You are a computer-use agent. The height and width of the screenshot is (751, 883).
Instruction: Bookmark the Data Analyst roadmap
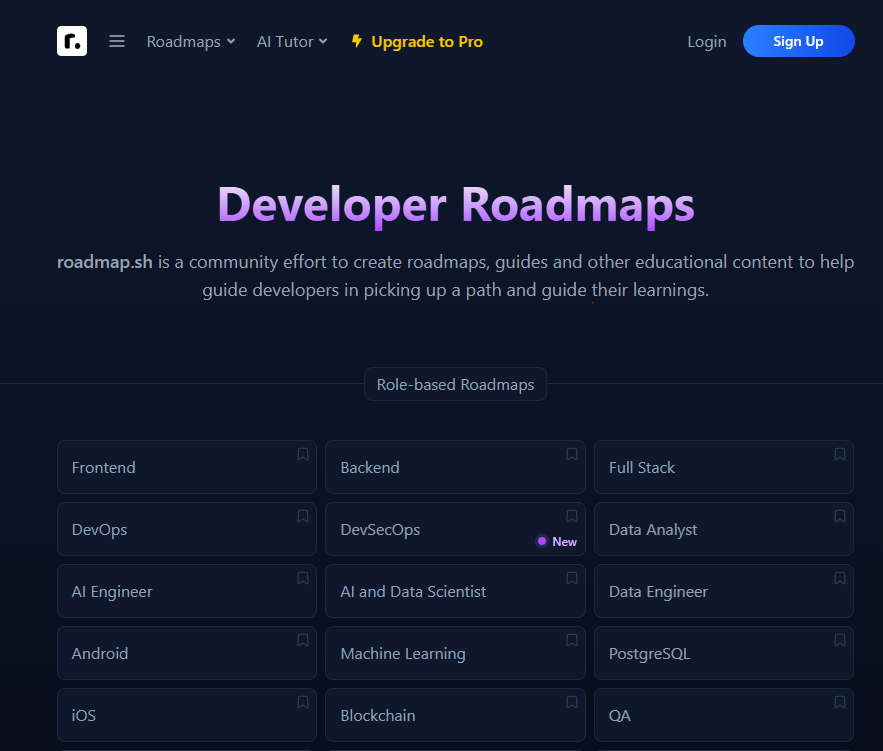click(840, 516)
